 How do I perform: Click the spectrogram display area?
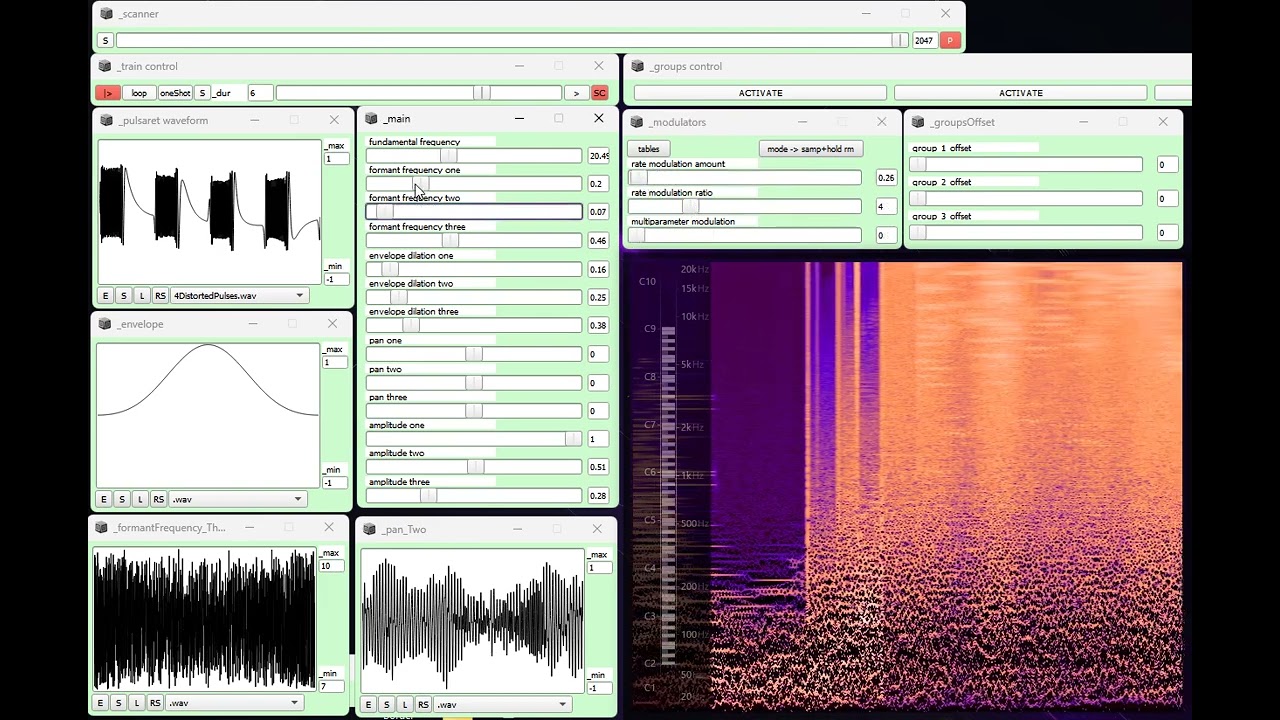(945, 487)
